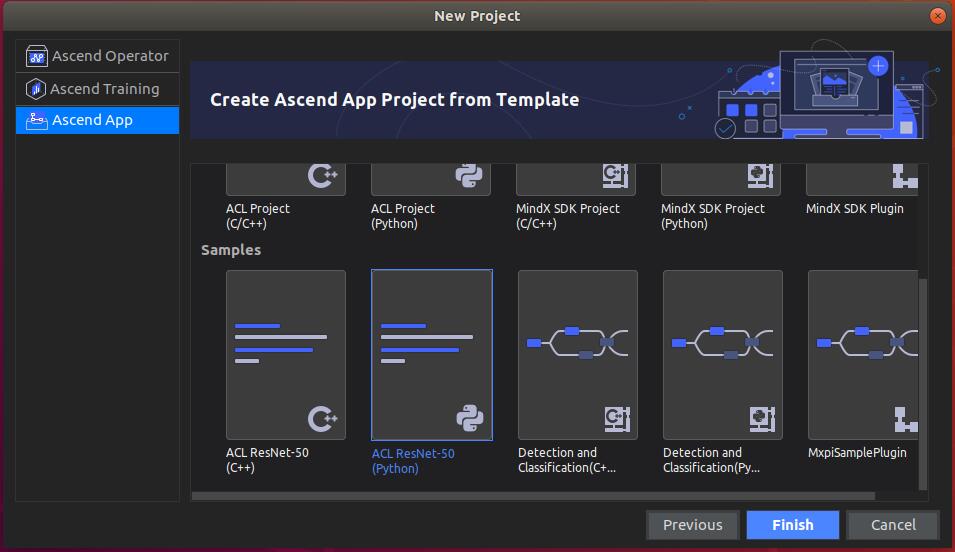The height and width of the screenshot is (552, 955).
Task: Switch to Ascend Training category
Action: click(x=97, y=89)
